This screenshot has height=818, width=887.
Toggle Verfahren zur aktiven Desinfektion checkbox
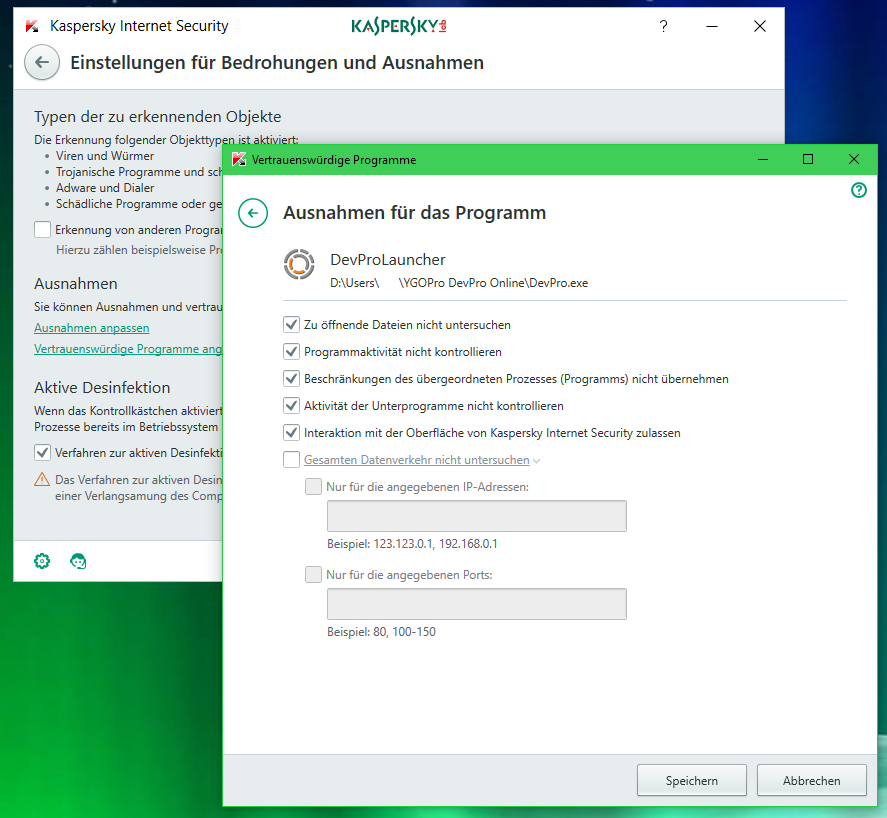pyautogui.click(x=42, y=453)
